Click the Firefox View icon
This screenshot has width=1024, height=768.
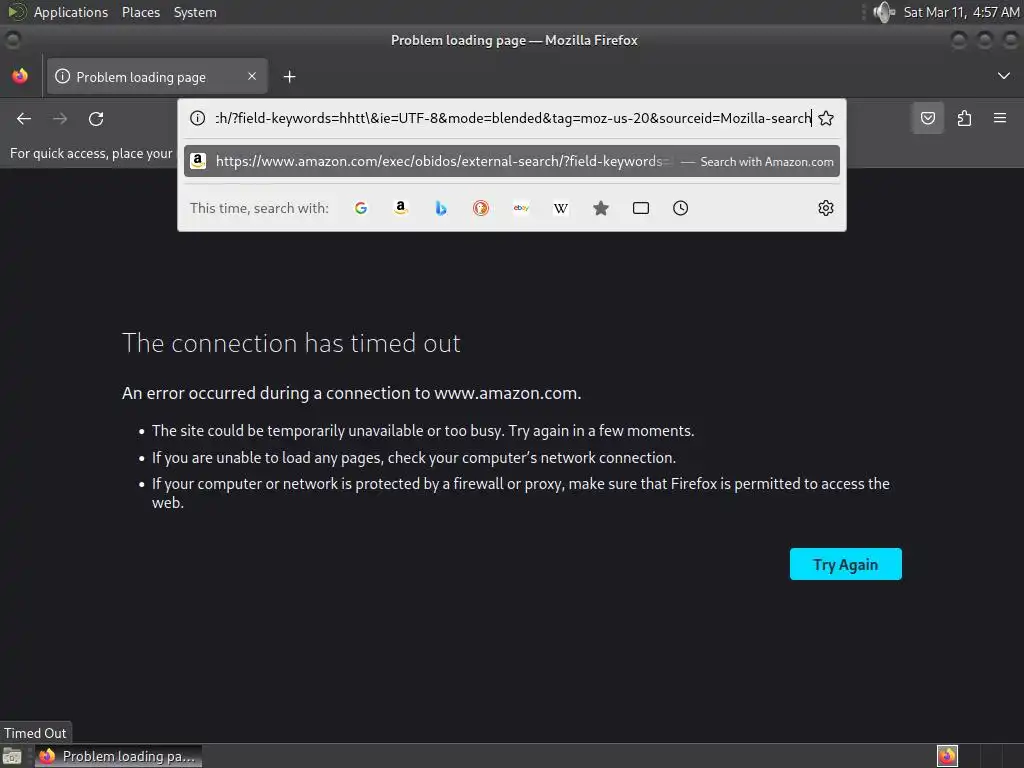point(20,76)
